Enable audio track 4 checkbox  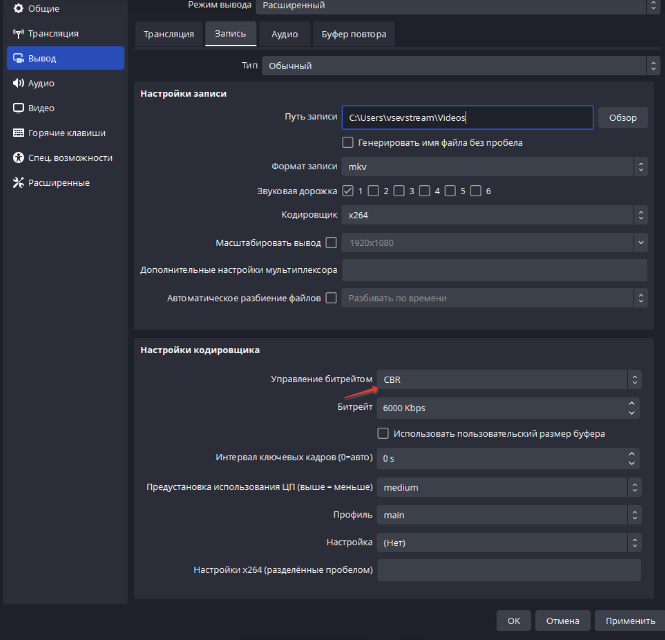click(x=425, y=191)
